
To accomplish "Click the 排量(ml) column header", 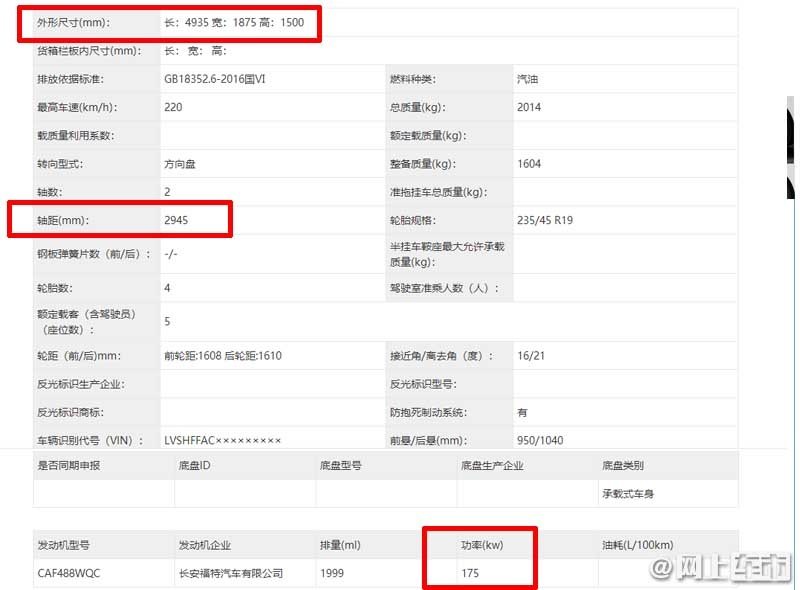I will click(340, 545).
